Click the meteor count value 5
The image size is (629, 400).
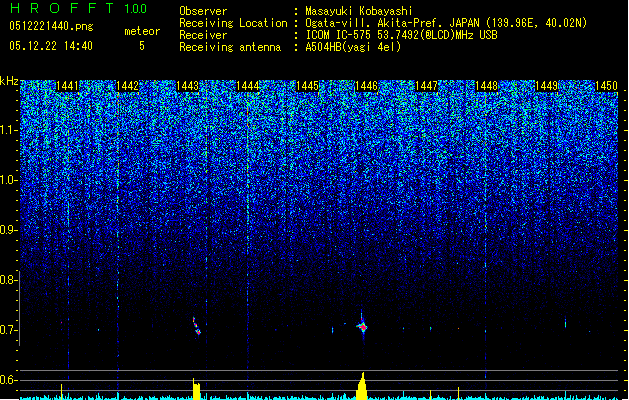(x=142, y=46)
